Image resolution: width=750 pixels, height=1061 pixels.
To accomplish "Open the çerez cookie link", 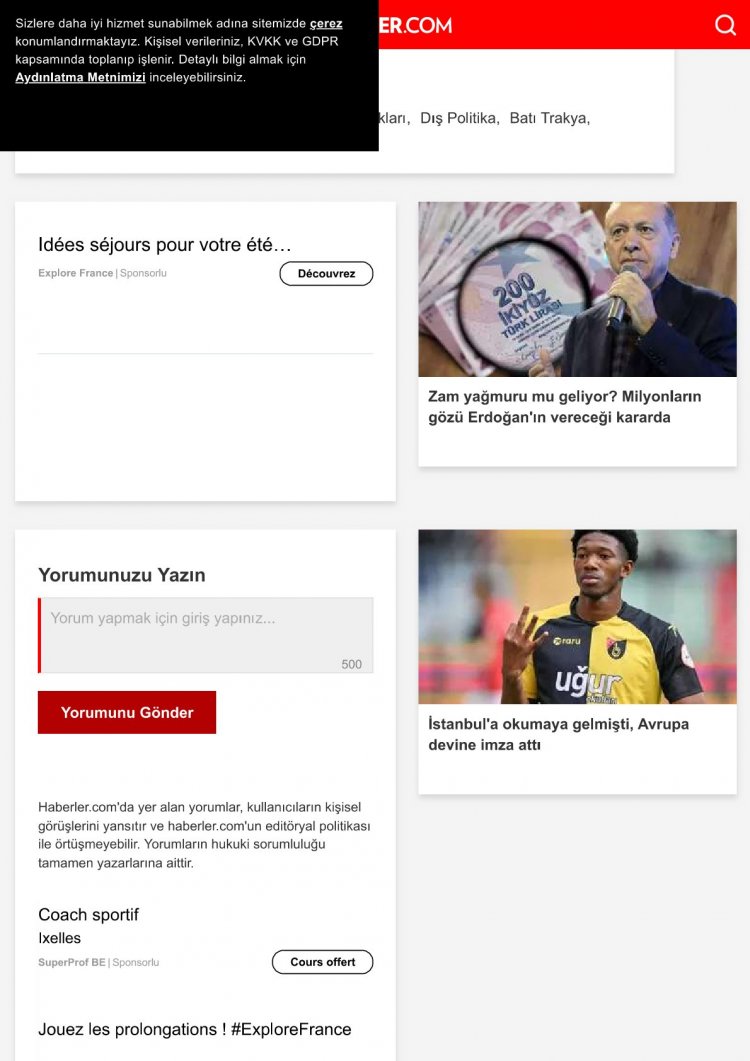I will tap(326, 24).
